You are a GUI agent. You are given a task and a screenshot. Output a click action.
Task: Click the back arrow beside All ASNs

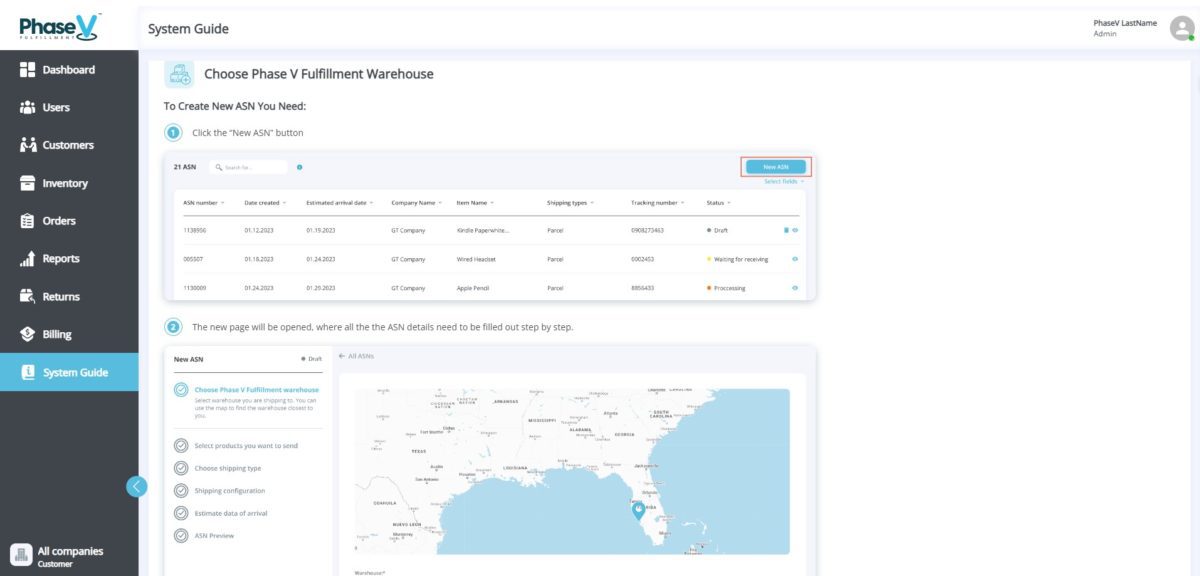pos(341,356)
